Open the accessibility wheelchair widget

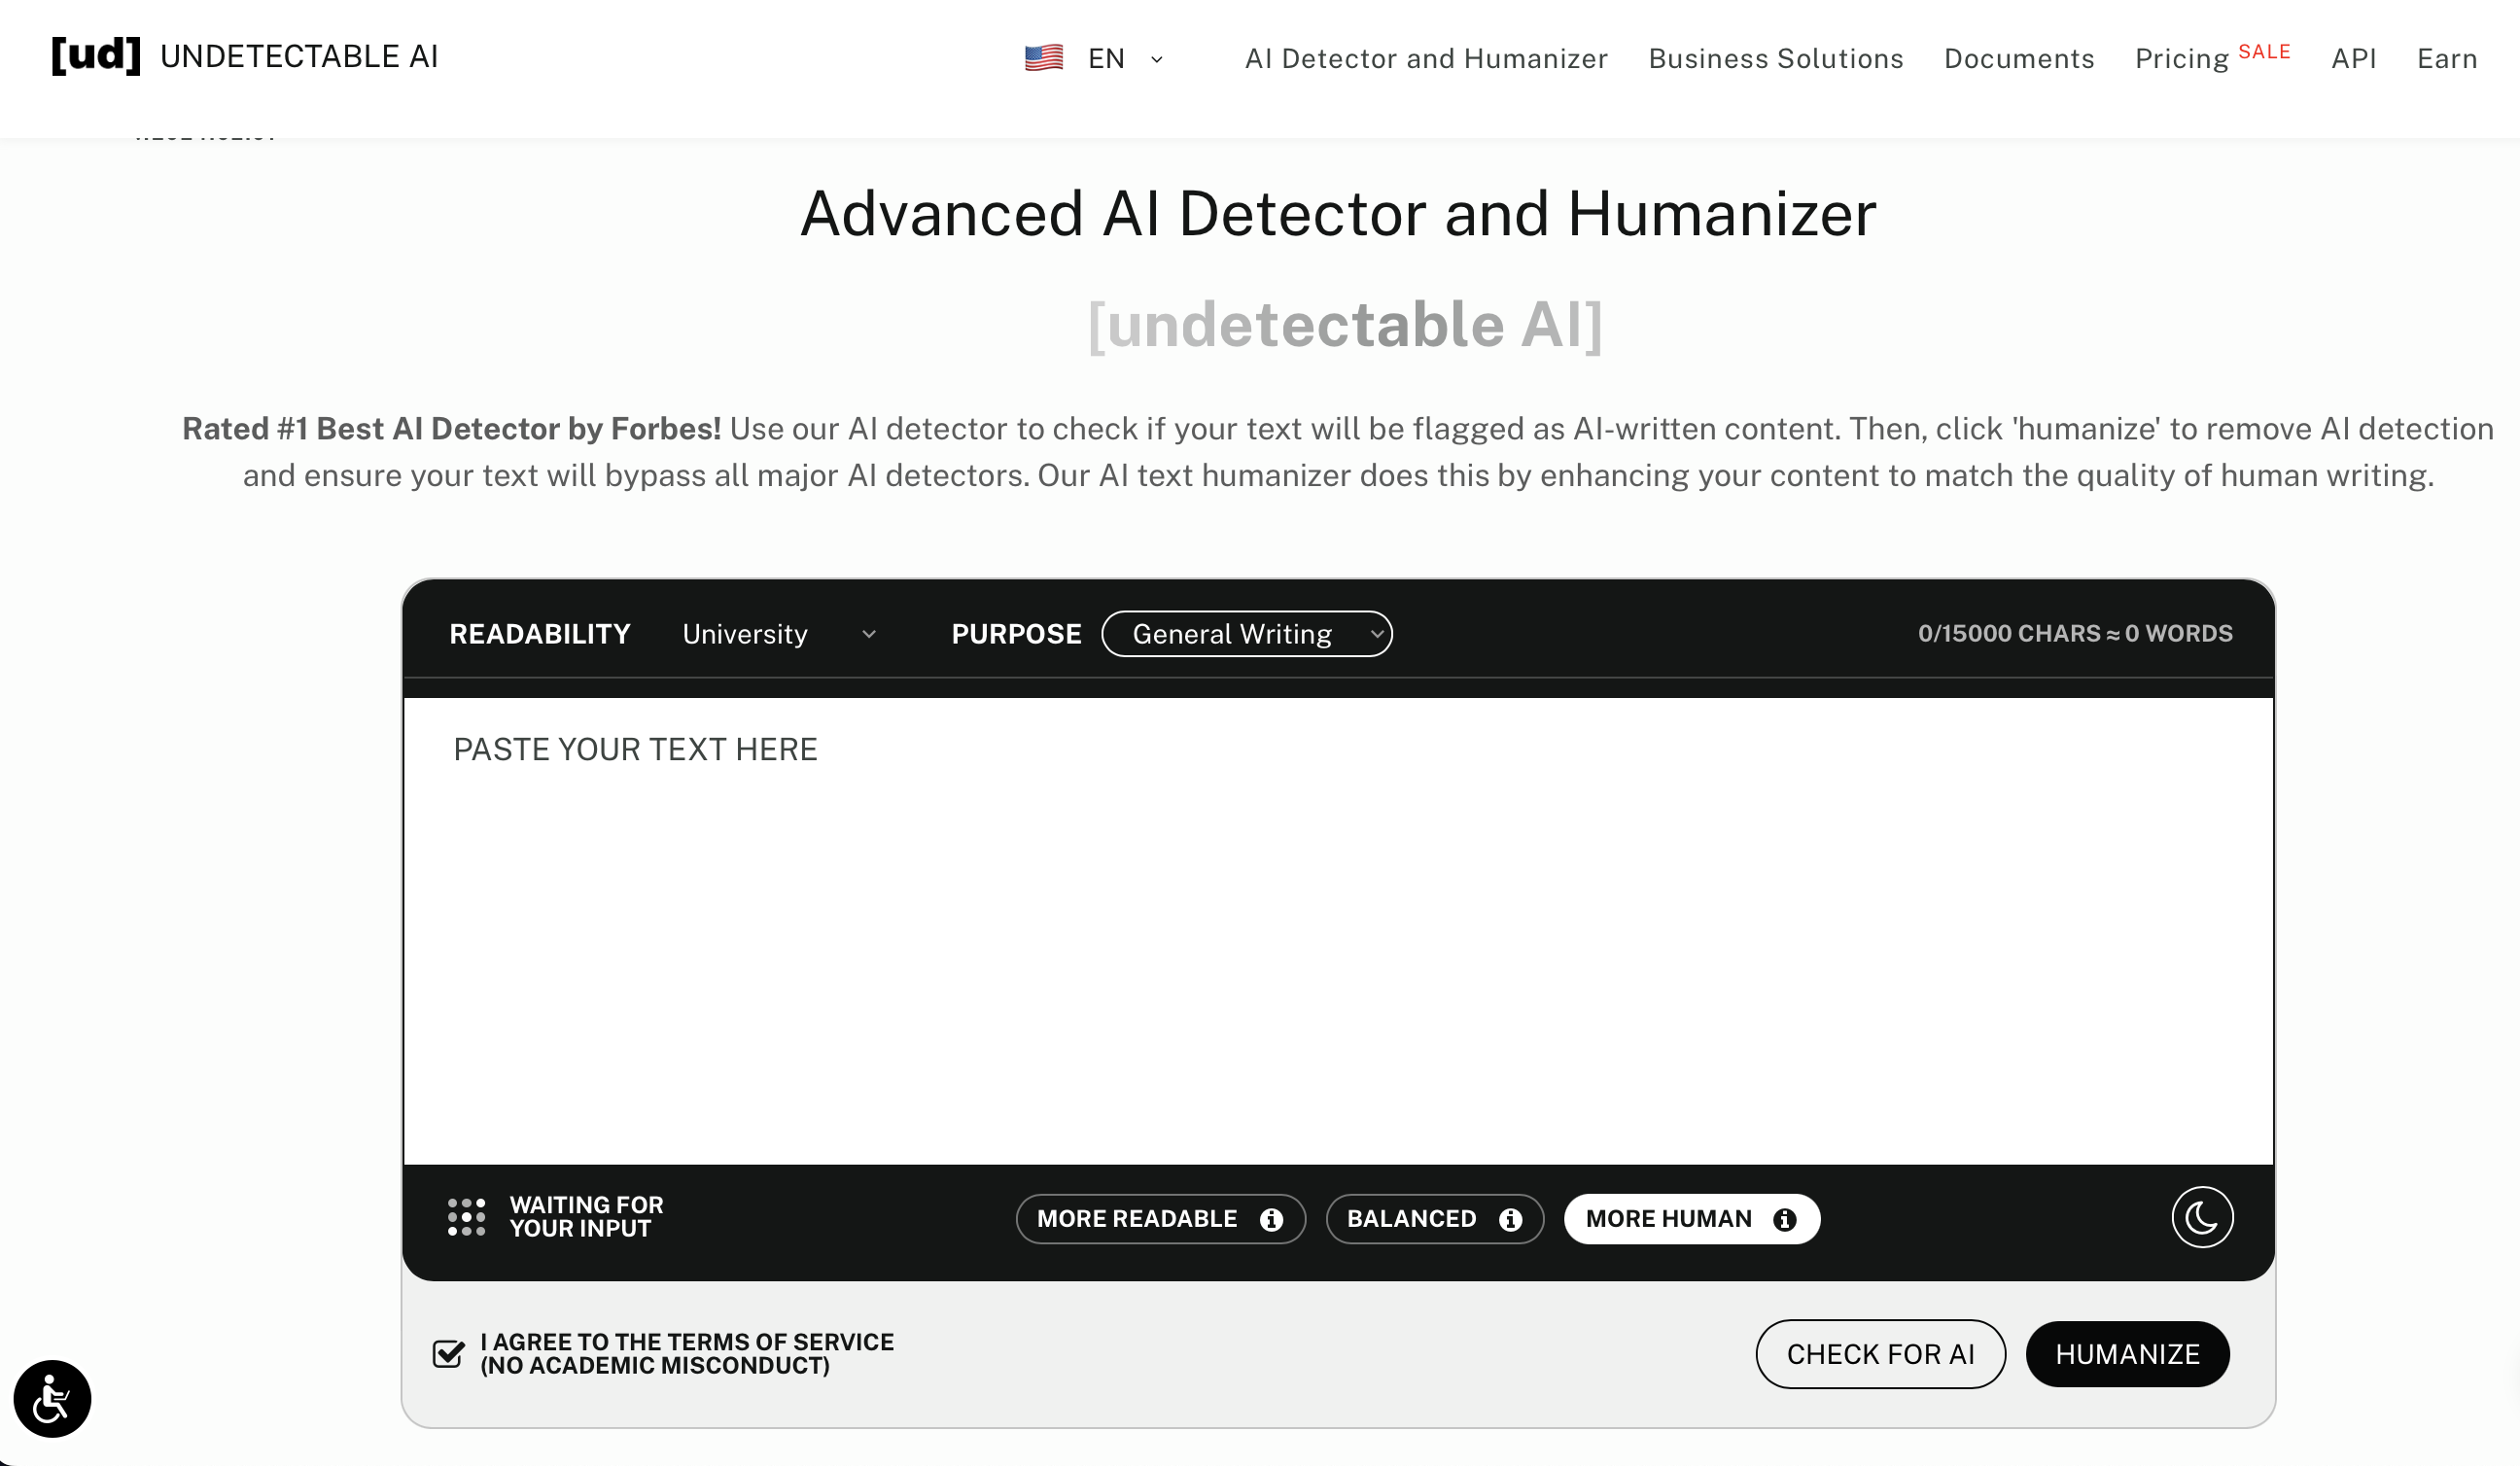pos(52,1399)
